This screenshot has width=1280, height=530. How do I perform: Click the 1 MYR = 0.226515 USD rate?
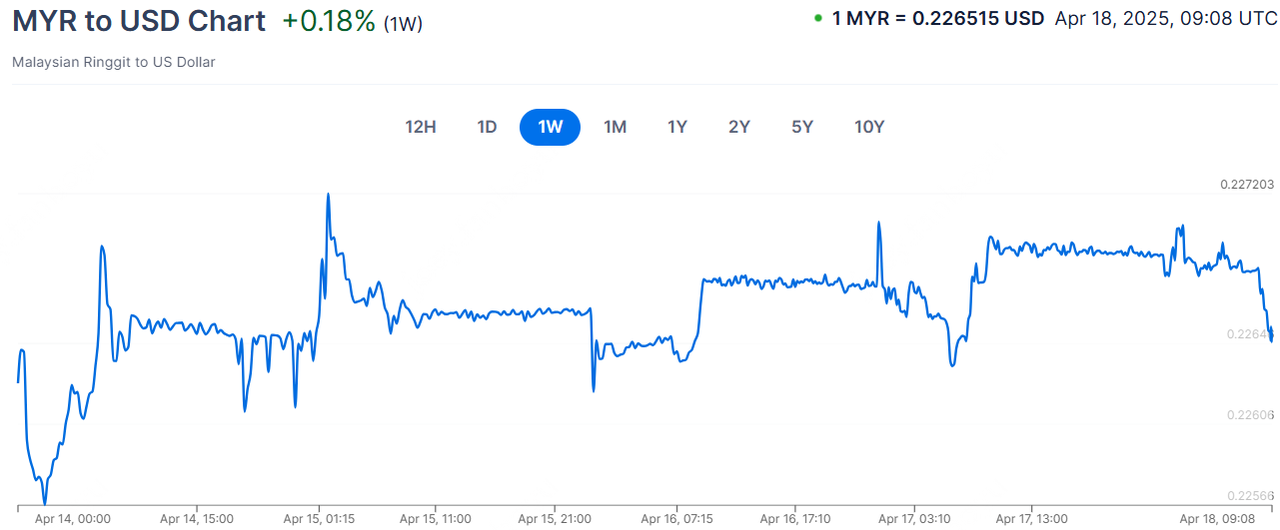click(x=938, y=18)
